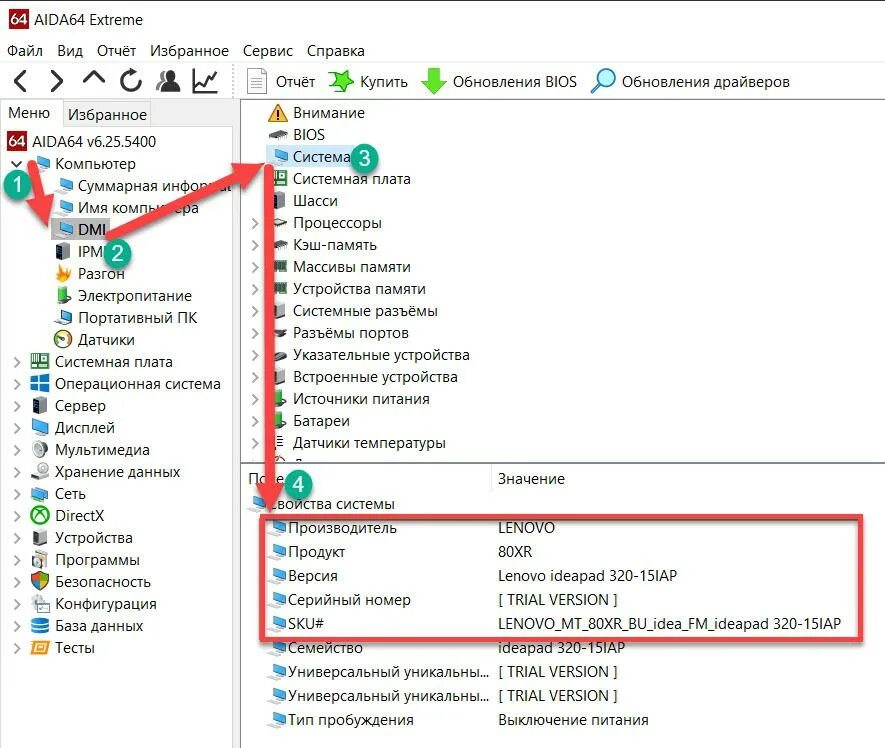Switch to the Меню tab
This screenshot has height=748, width=885.
pyautogui.click(x=29, y=113)
